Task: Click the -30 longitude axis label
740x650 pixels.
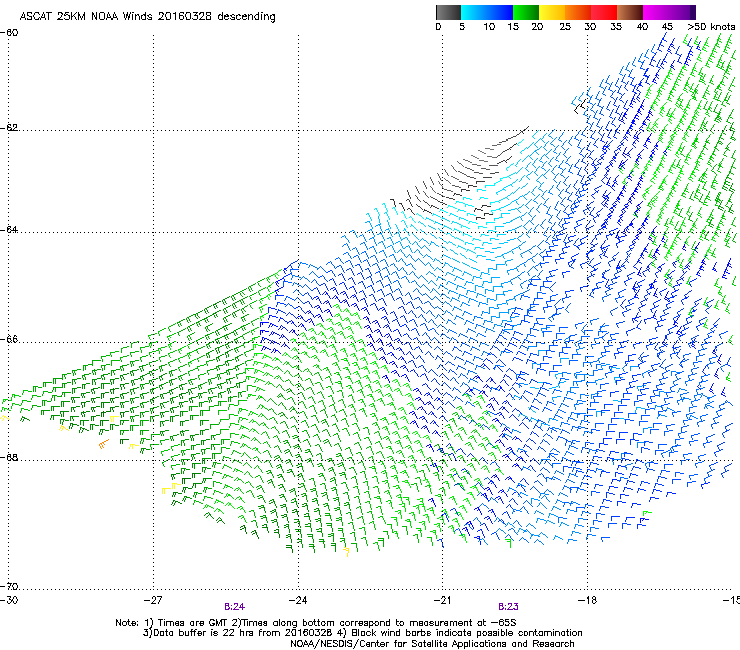Action: point(9,600)
